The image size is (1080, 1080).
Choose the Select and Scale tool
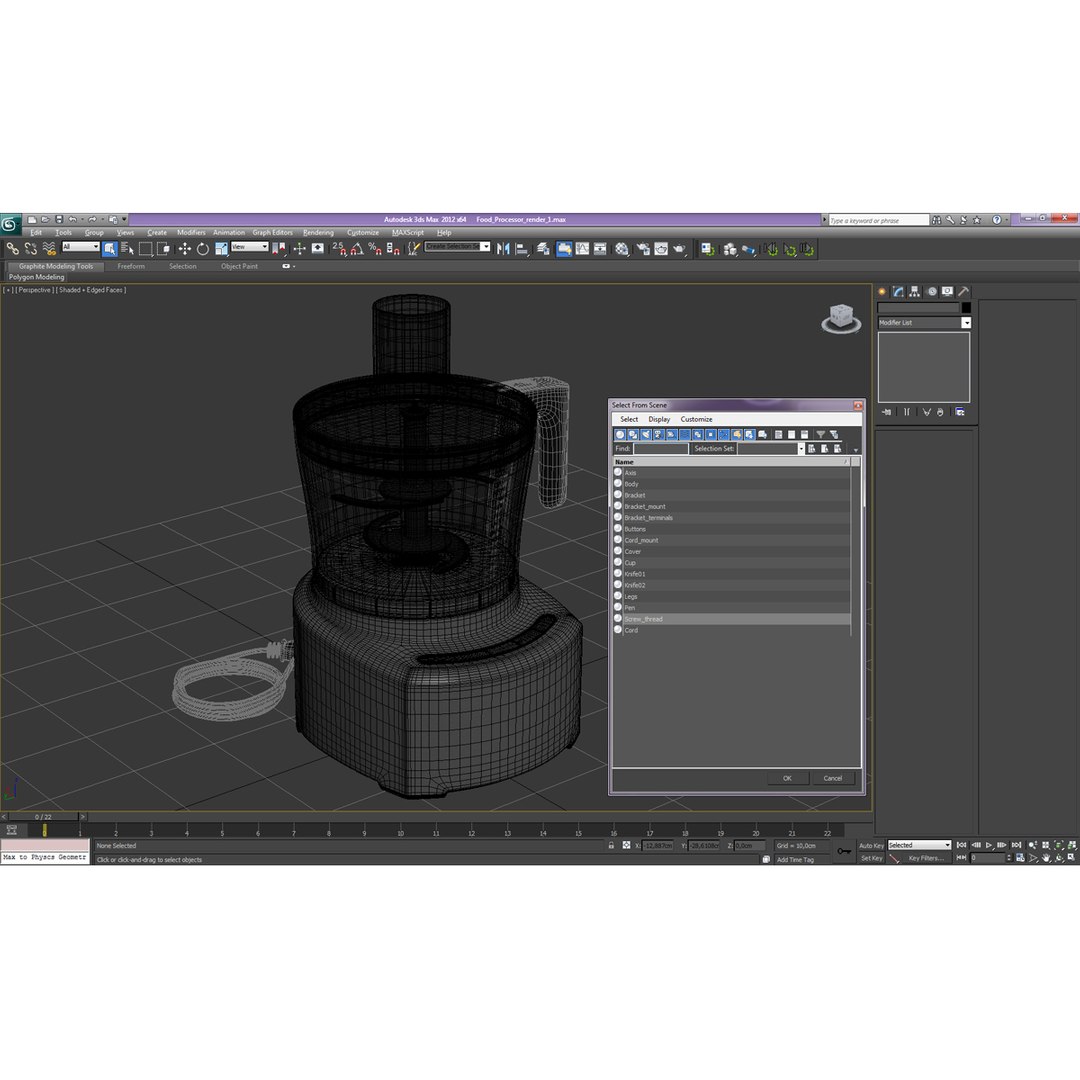221,249
